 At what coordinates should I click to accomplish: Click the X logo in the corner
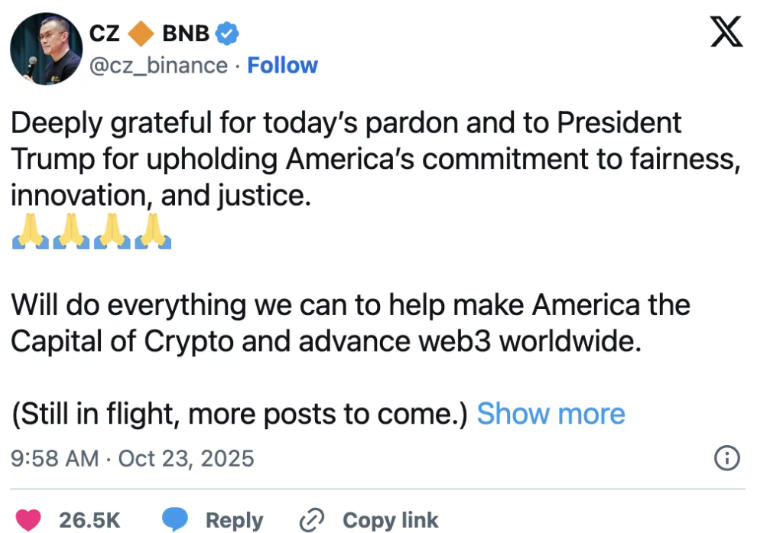(x=726, y=34)
